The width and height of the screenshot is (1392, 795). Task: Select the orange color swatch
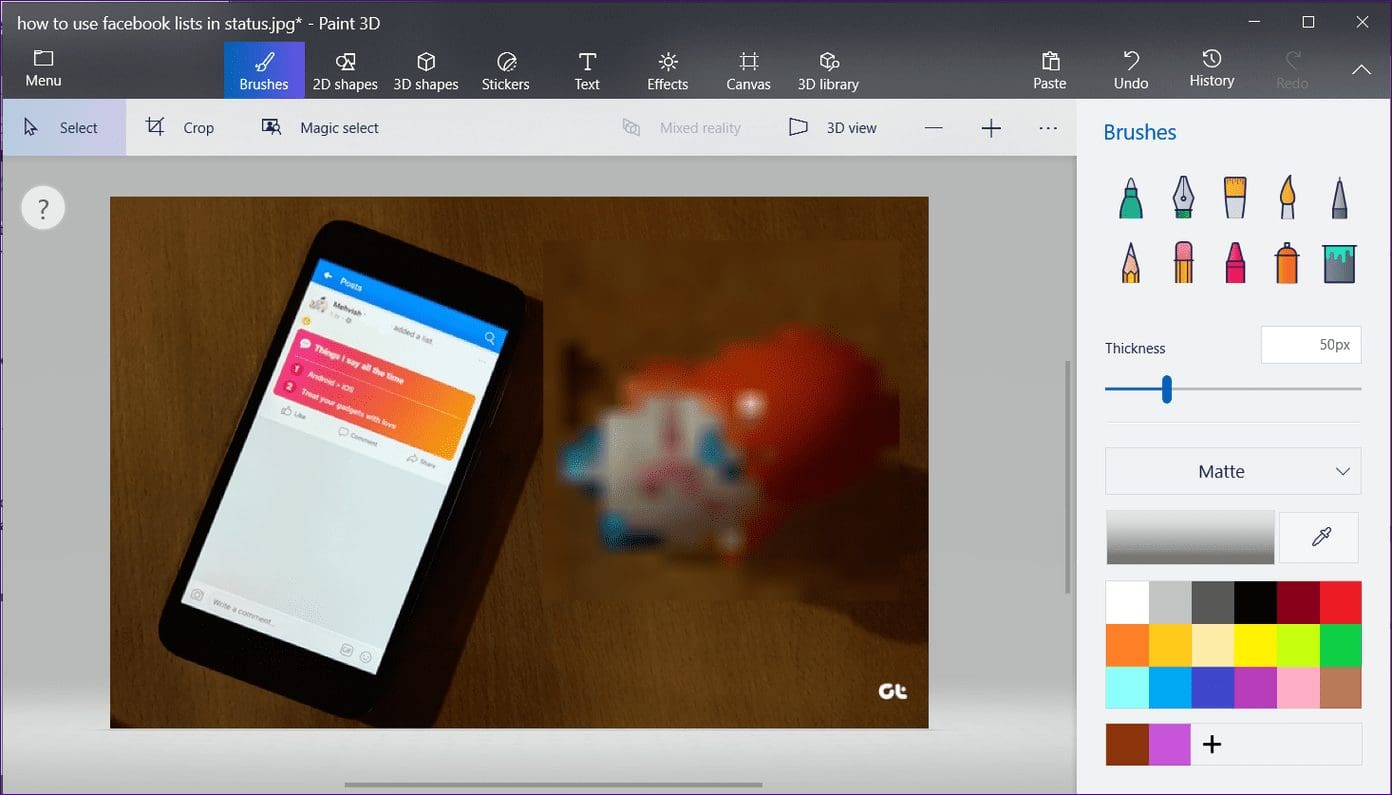[1127, 645]
